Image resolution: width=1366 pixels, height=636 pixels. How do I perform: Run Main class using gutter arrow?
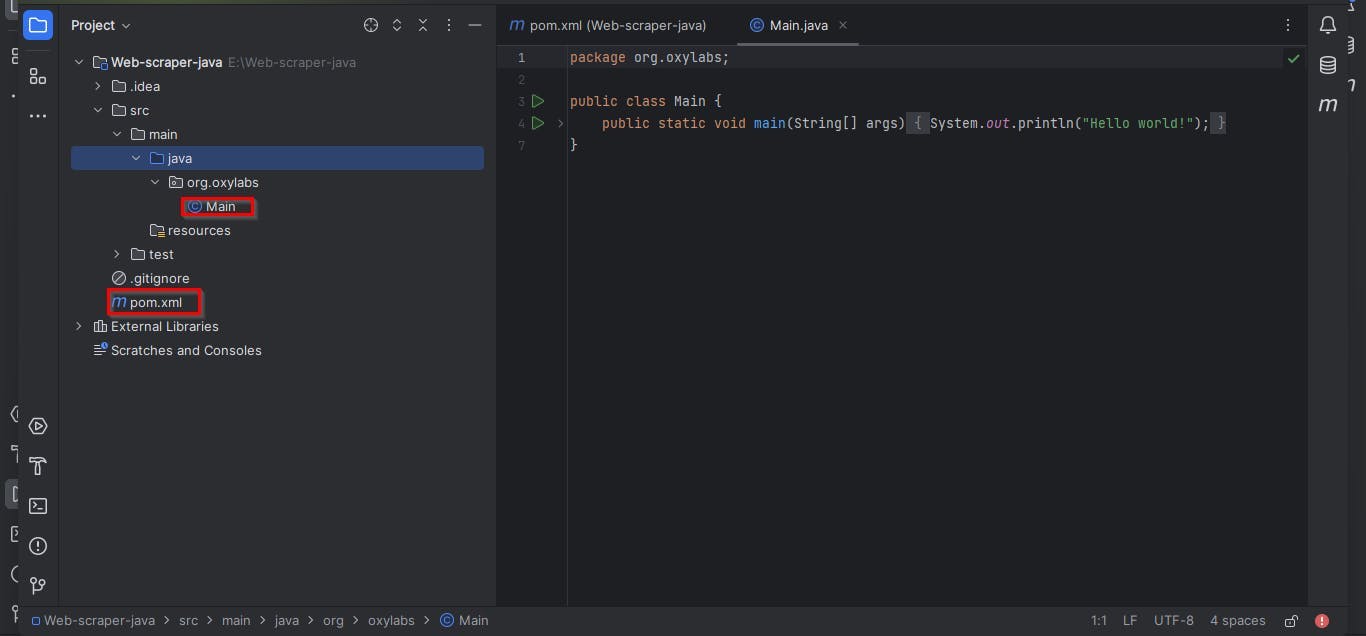(x=538, y=101)
